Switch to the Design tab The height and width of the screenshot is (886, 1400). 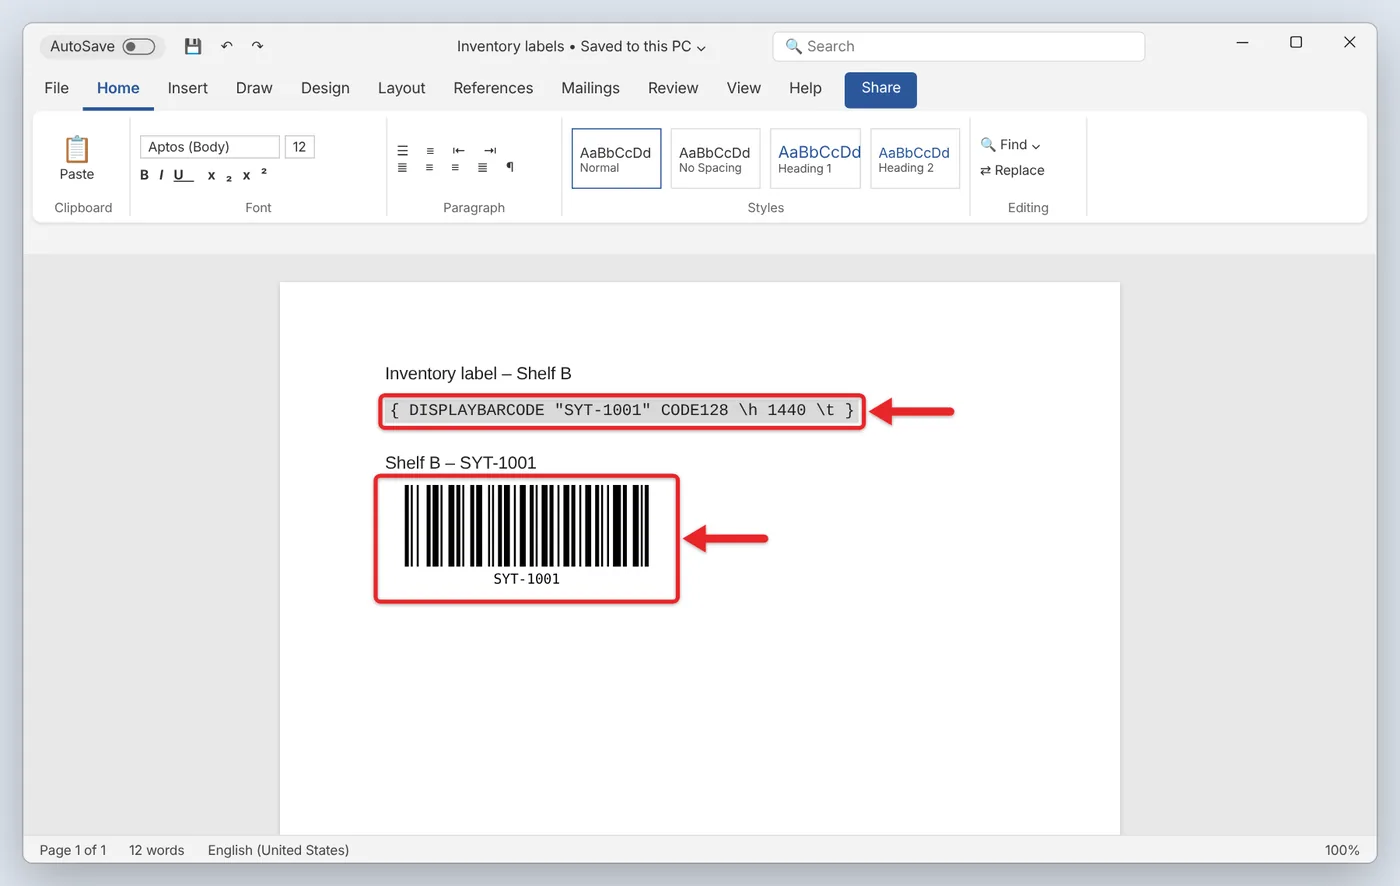tap(325, 88)
